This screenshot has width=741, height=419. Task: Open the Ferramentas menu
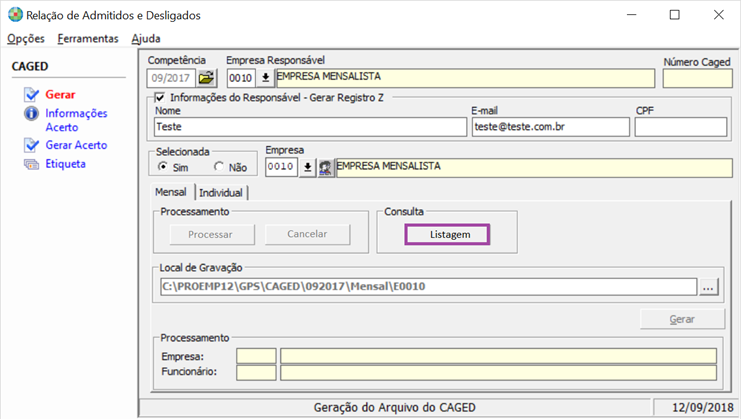point(88,39)
